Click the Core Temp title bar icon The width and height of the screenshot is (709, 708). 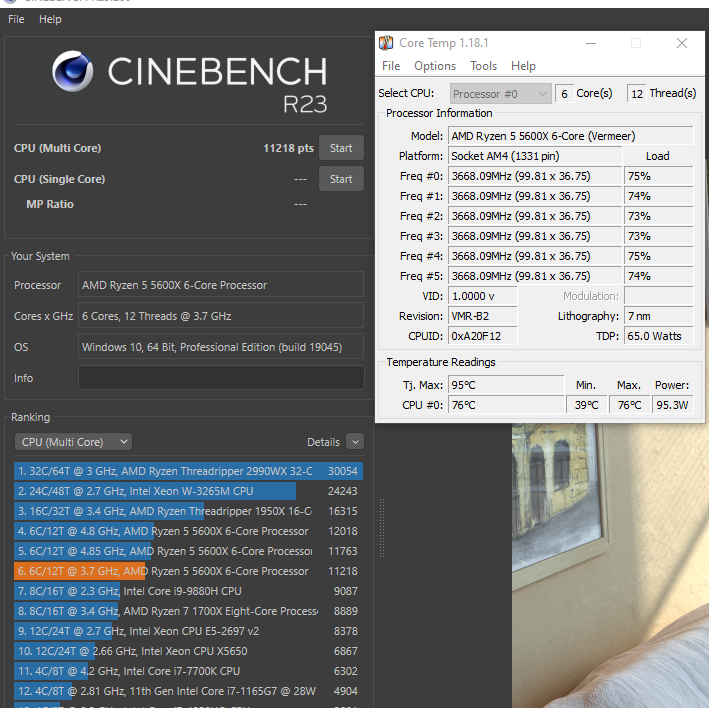click(386, 43)
